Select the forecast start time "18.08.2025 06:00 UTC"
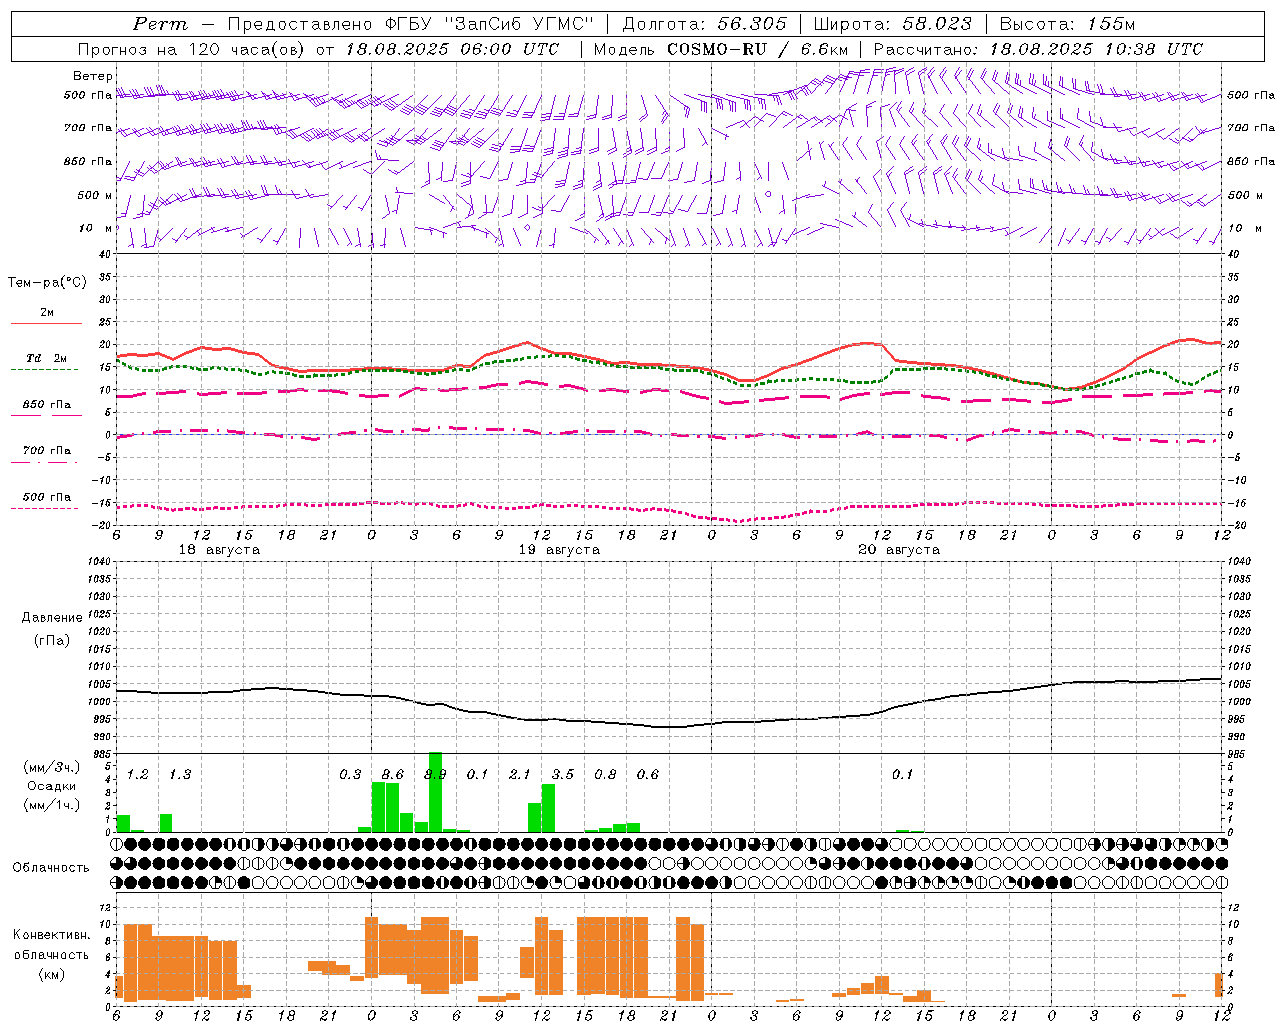This screenshot has width=1280, height=1024. tap(452, 49)
